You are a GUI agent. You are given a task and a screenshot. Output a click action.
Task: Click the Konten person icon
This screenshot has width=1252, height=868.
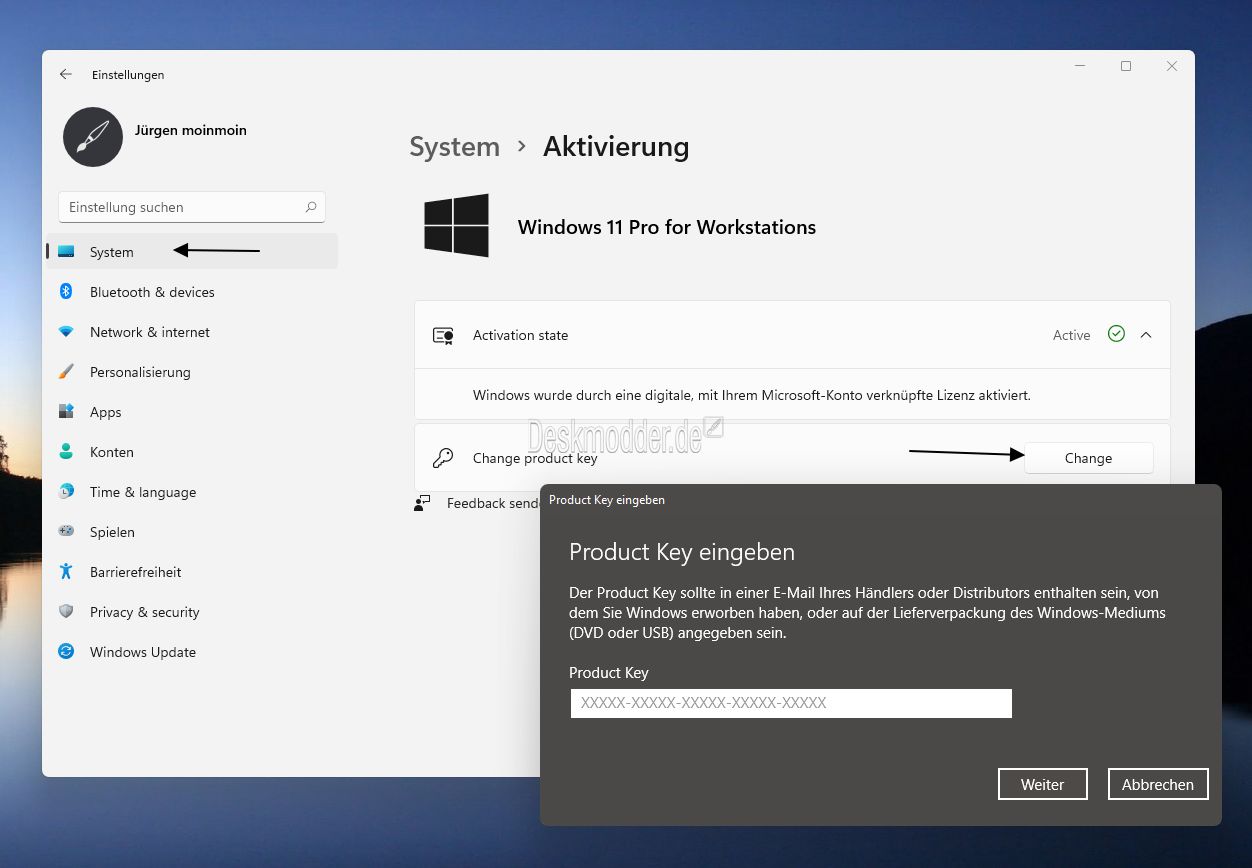coord(66,452)
